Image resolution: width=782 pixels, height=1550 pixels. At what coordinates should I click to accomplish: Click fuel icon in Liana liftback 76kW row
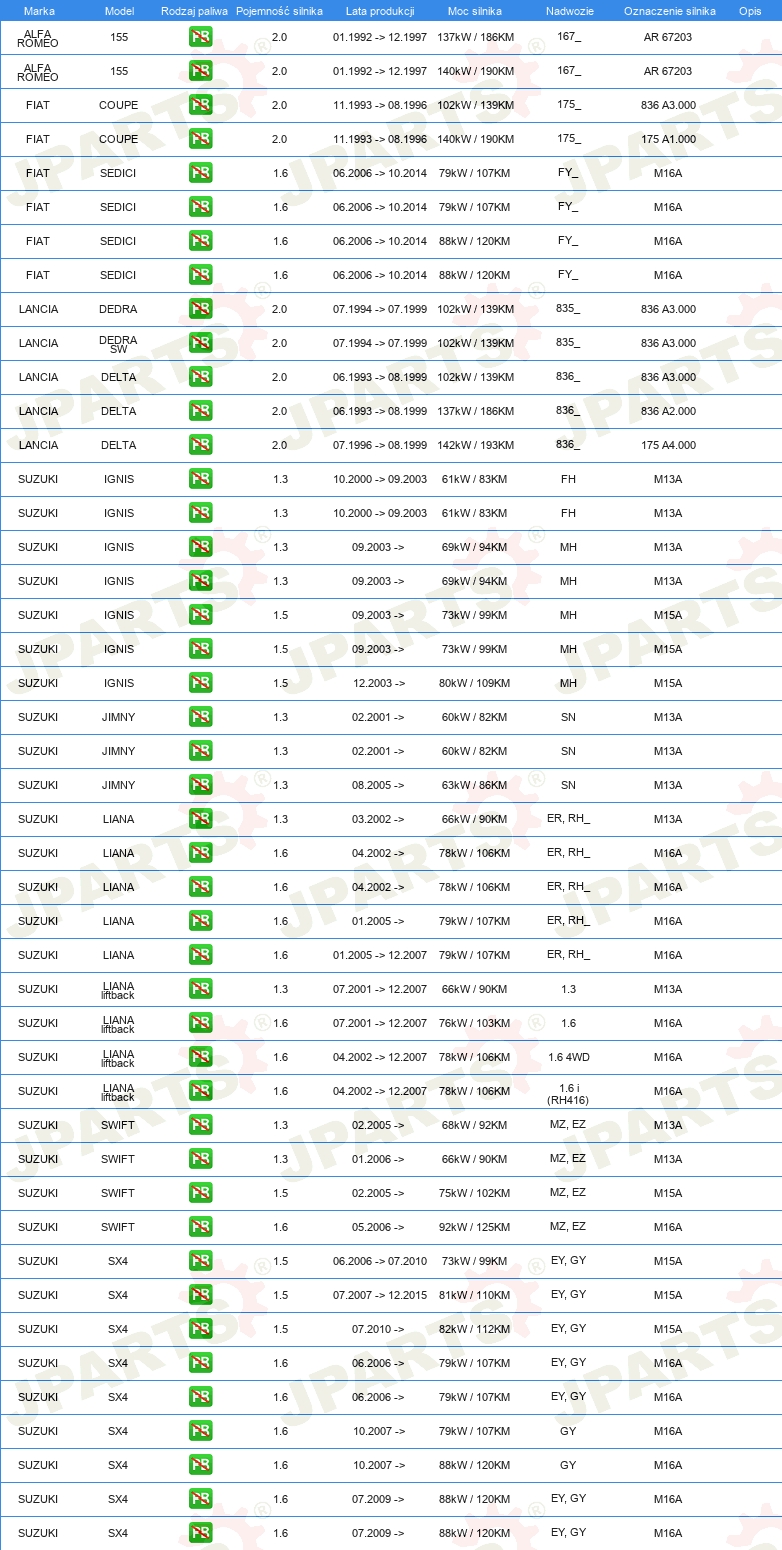200,1023
